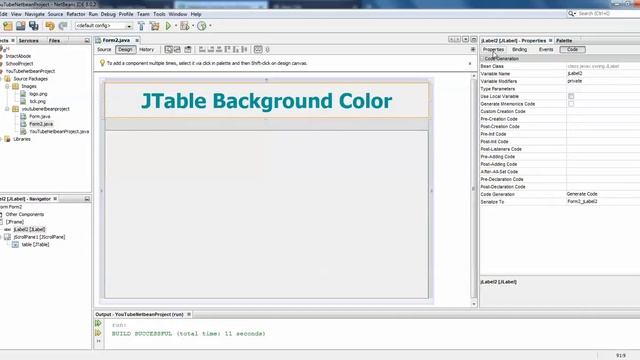Toggle the Generate Mnemonics Code checkbox
Image resolution: width=640 pixels, height=360 pixels.
pos(571,104)
